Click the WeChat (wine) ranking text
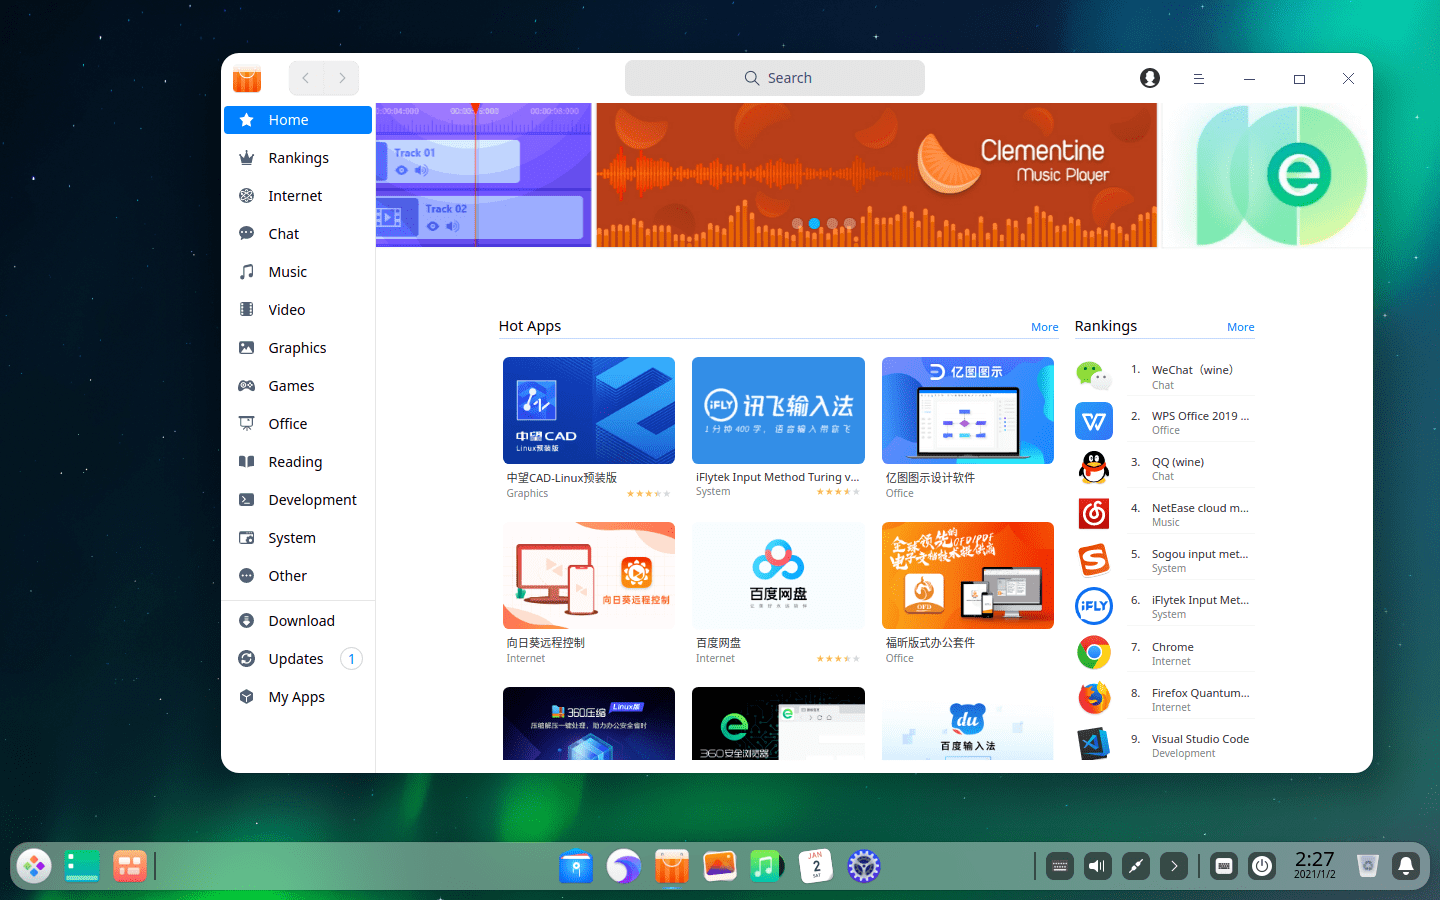 (x=1192, y=370)
